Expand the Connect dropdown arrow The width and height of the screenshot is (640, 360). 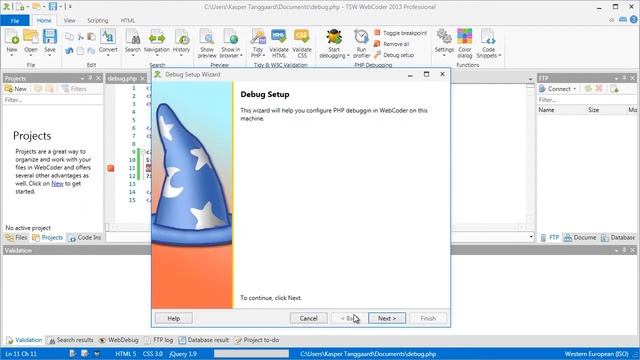(575, 89)
